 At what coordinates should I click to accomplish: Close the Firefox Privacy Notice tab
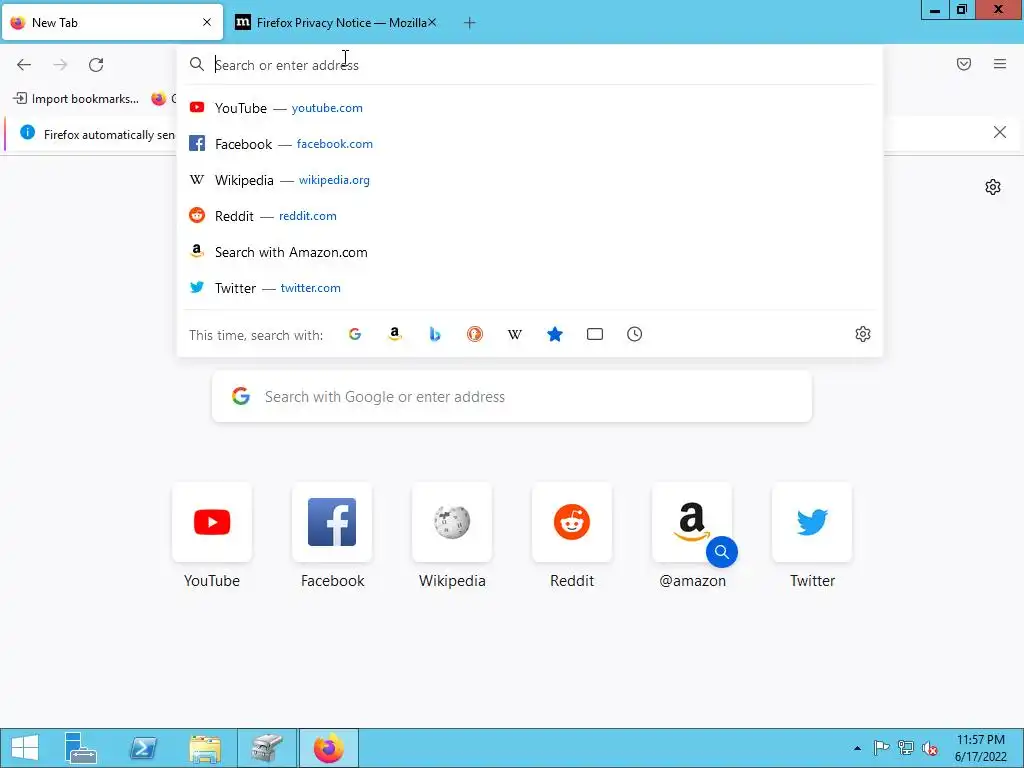432,22
